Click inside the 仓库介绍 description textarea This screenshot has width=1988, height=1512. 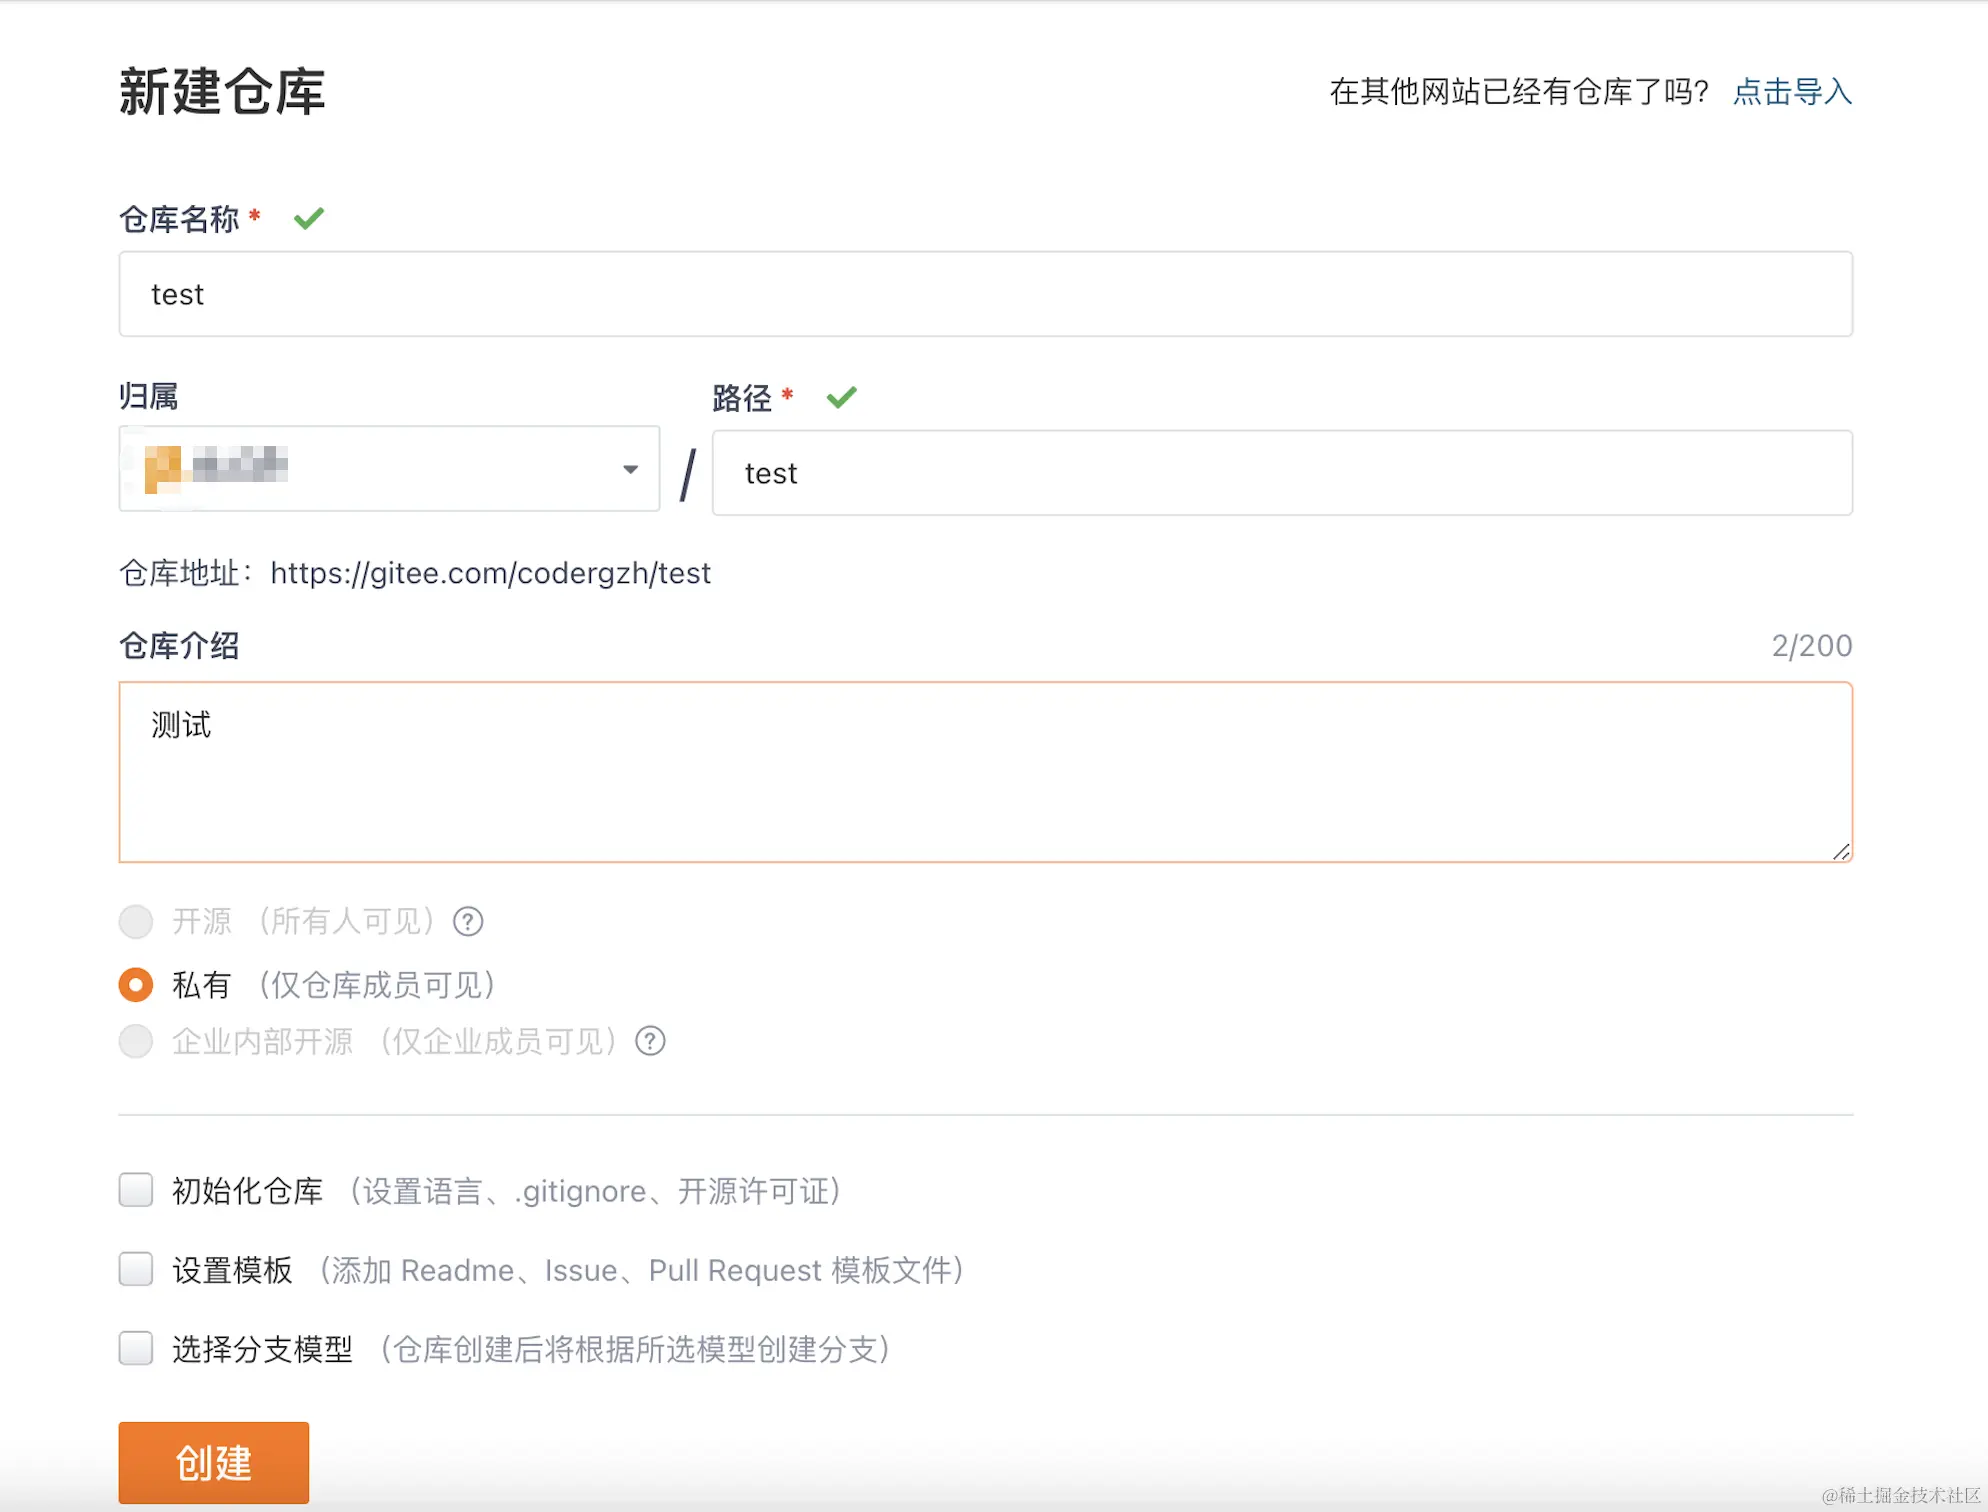pyautogui.click(x=985, y=770)
